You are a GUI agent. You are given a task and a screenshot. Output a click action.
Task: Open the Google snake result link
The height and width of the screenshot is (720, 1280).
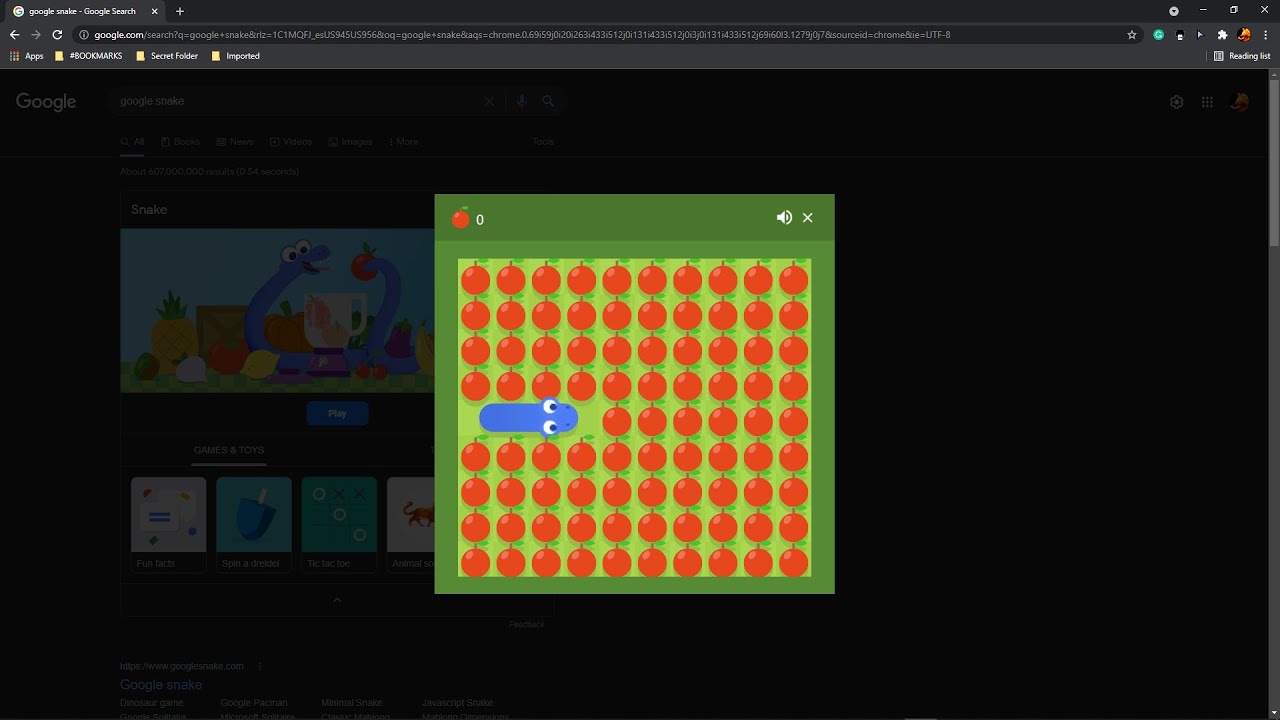(161, 685)
